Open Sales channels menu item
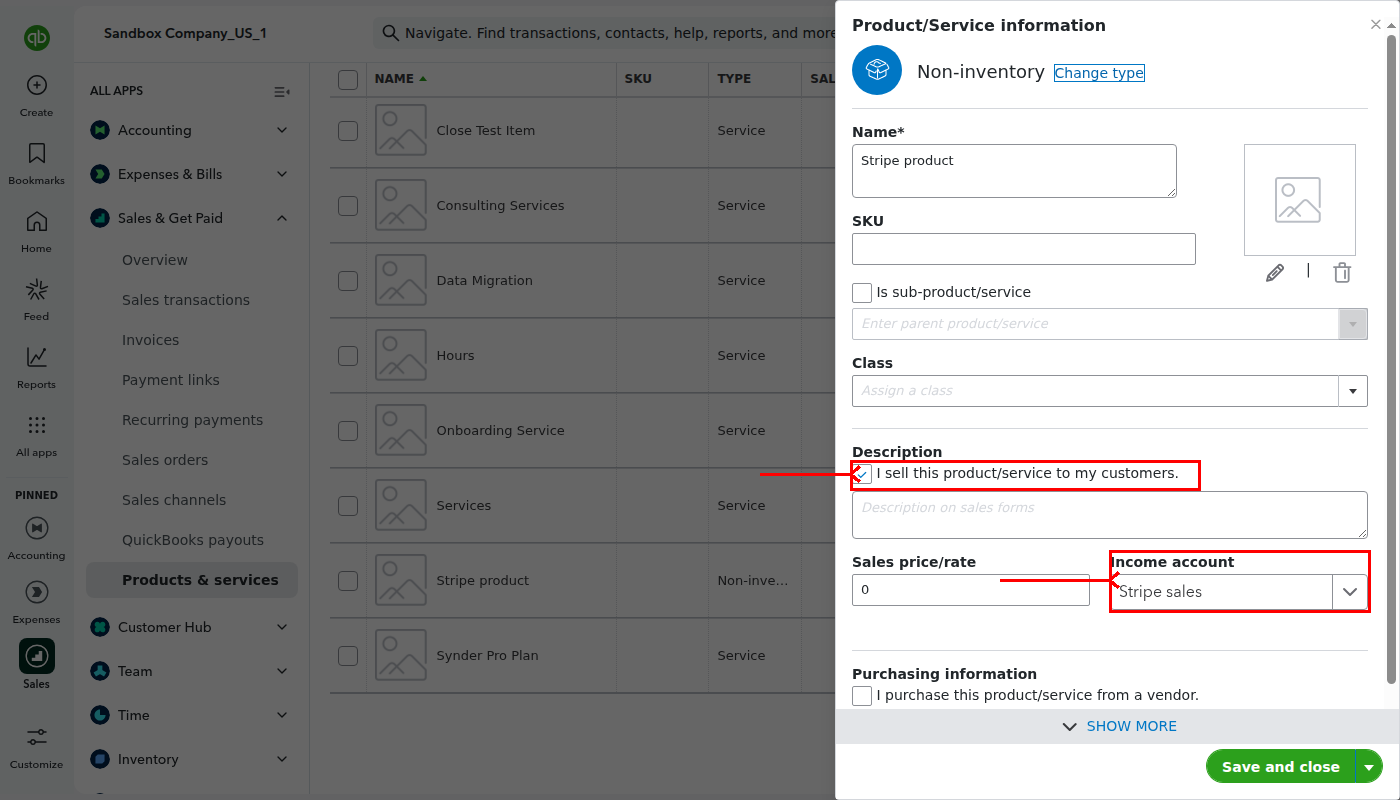Viewport: 1400px width, 800px height. coord(174,500)
